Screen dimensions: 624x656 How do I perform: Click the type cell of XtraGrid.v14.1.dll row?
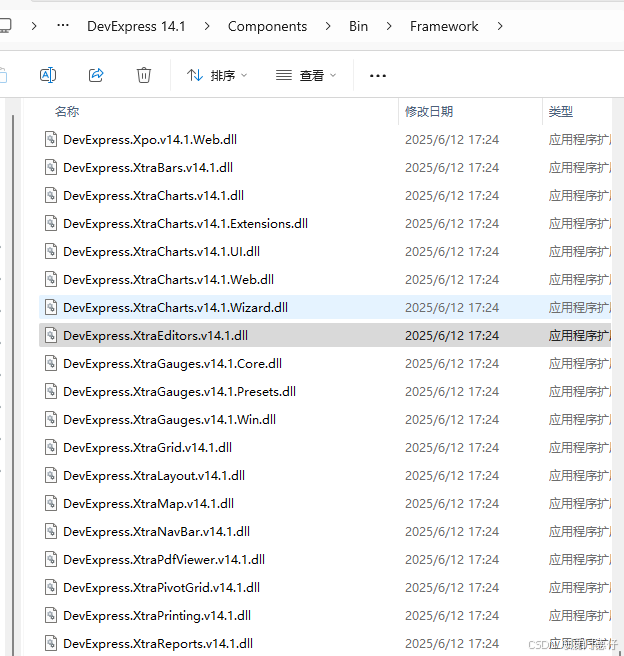[580, 448]
